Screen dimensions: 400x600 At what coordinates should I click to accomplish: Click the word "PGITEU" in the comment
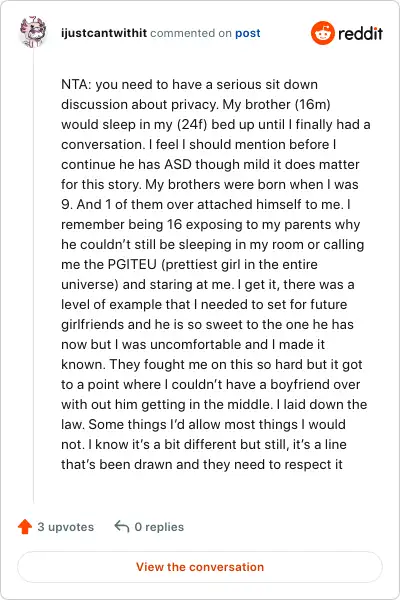(x=132, y=264)
